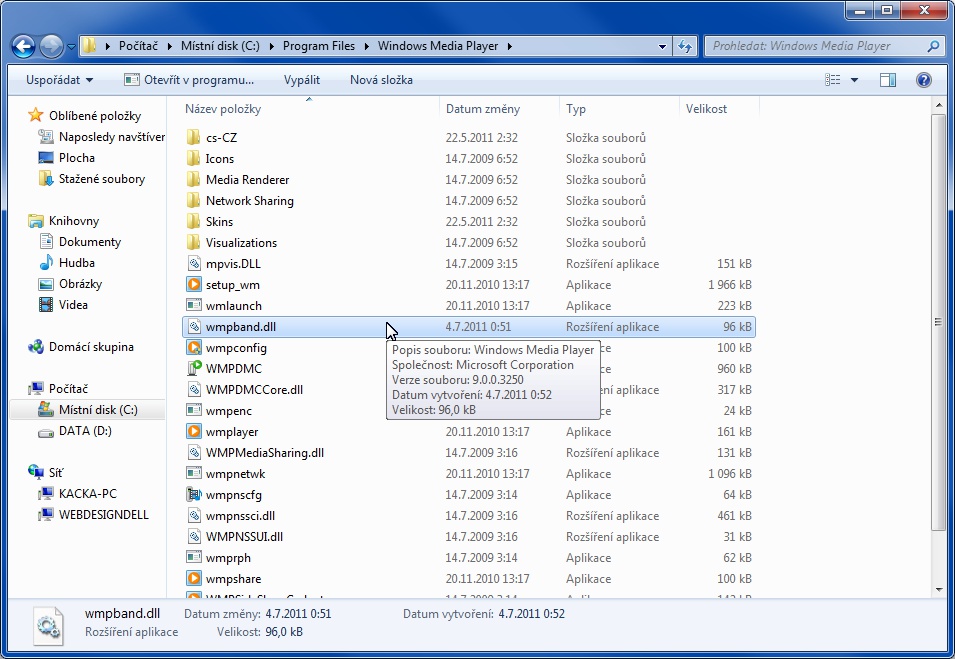Screen dimensions: 955x659
Task: Select the Icons folder icon
Action: tap(193, 159)
